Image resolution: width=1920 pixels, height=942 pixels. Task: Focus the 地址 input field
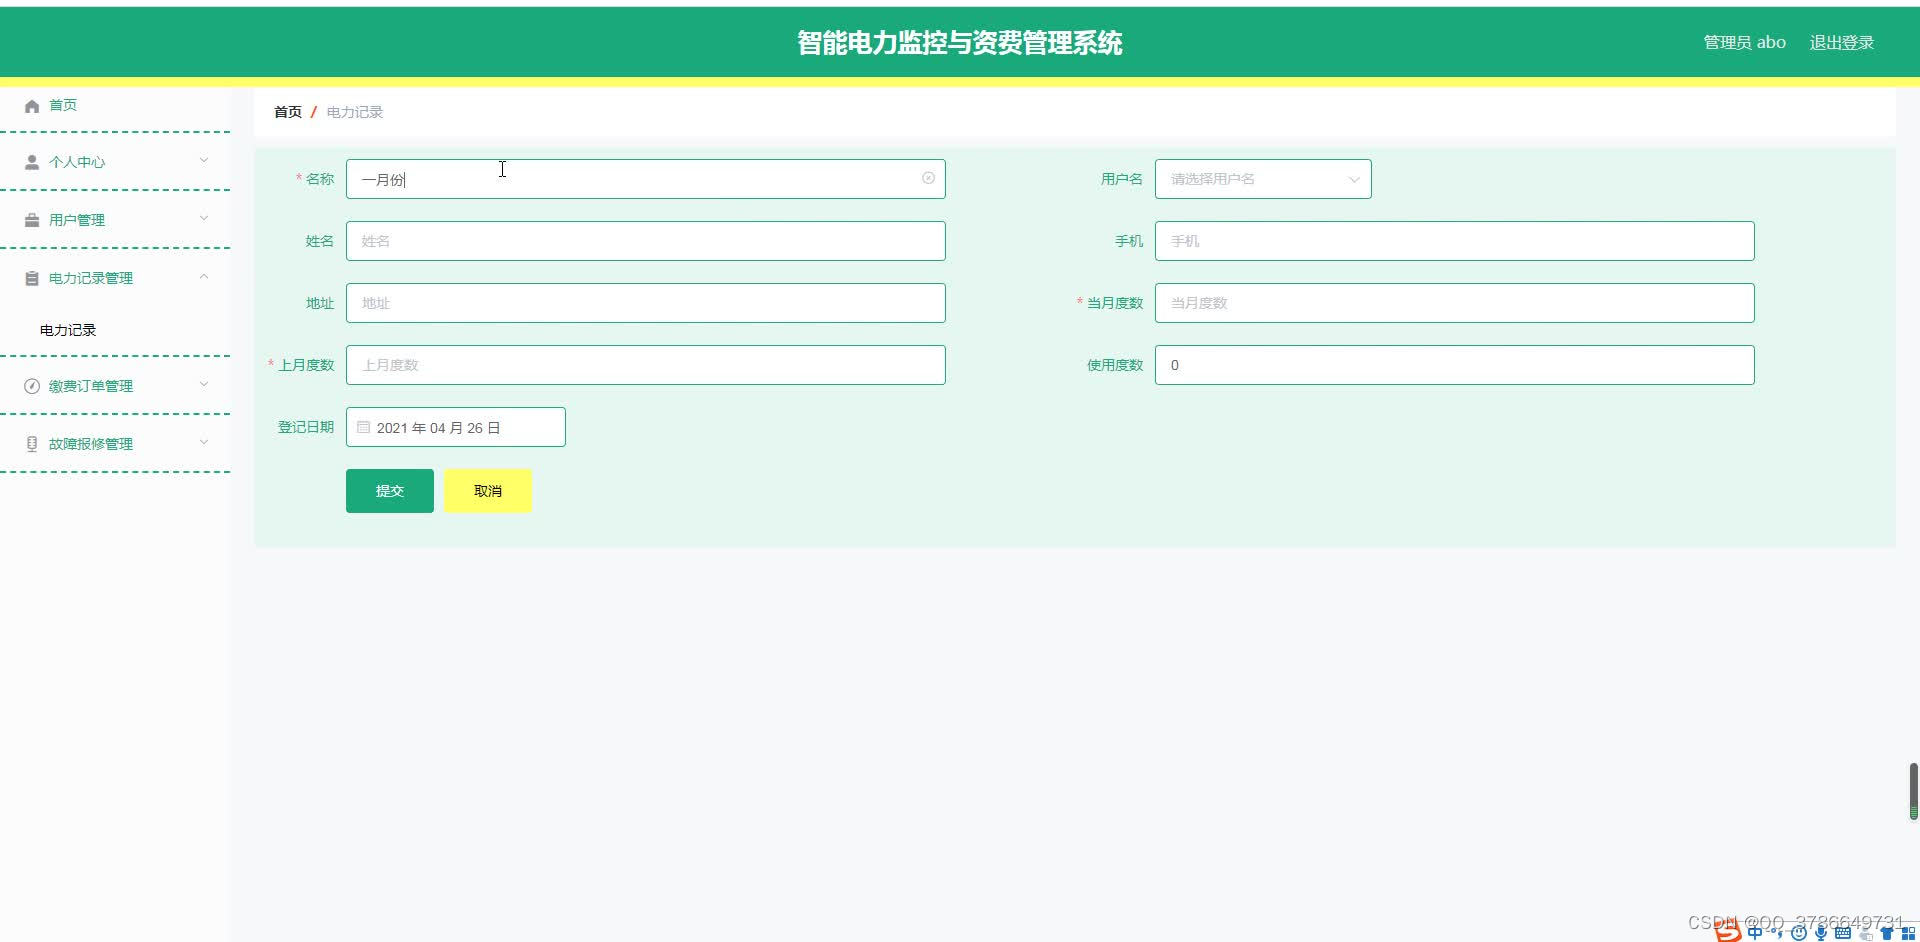pyautogui.click(x=645, y=303)
